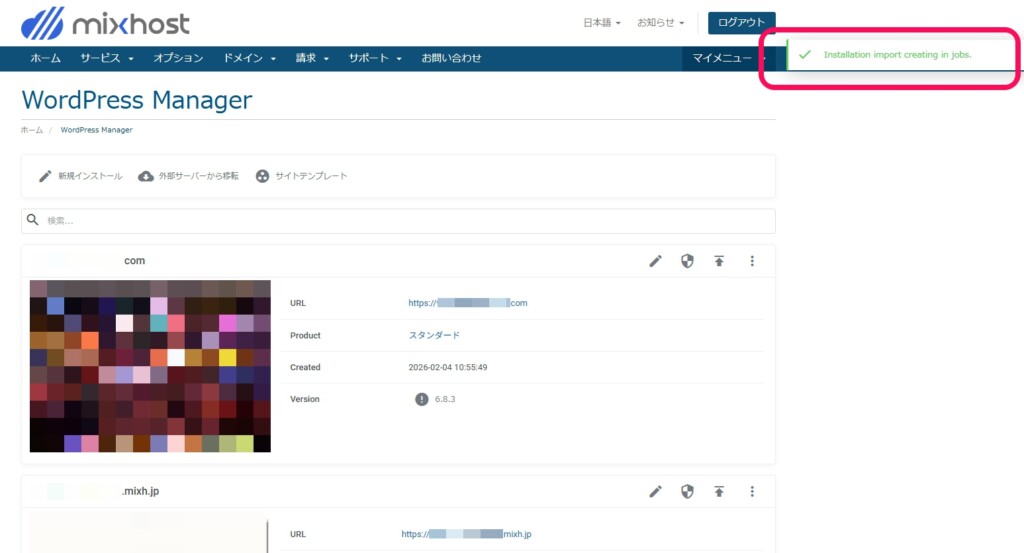Screen dimensions: 1024x553
Task: Expand the ドメイン menu
Action: click(x=249, y=58)
